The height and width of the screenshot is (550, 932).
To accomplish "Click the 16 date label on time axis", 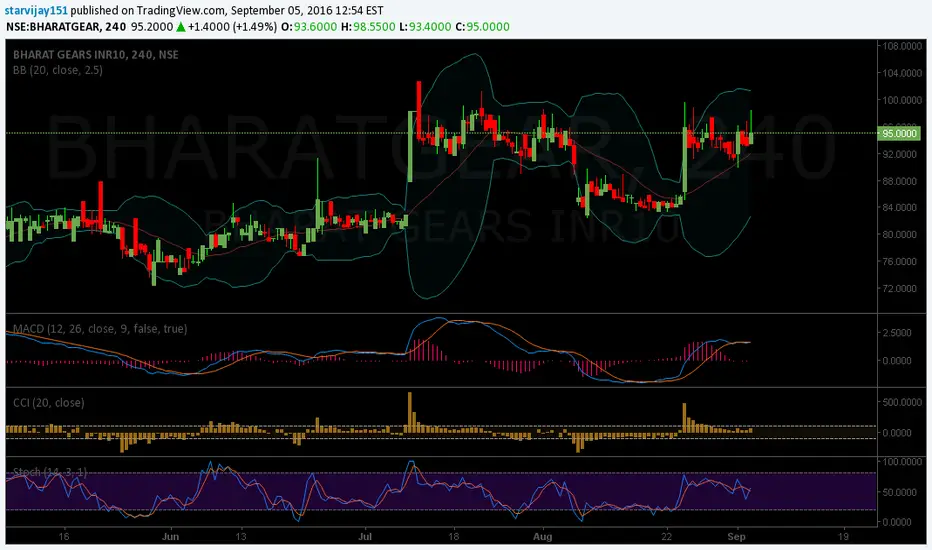I will coord(64,536).
